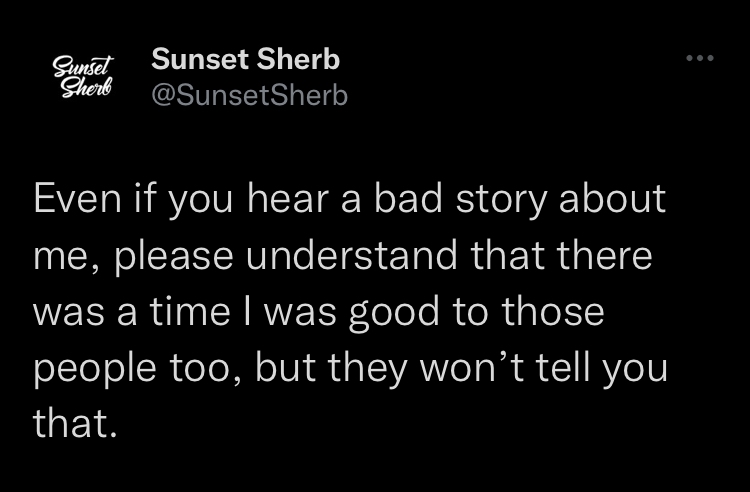The image size is (750, 492).
Task: Click the line 'me, please understand that there'
Action: (342, 256)
